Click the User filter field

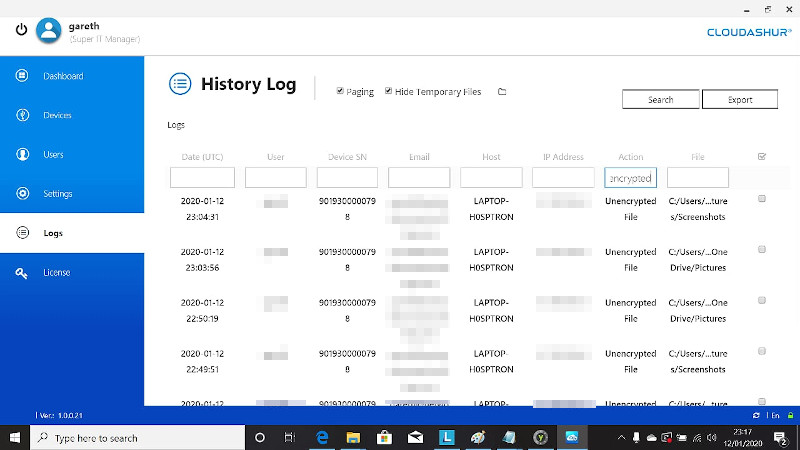(276, 178)
